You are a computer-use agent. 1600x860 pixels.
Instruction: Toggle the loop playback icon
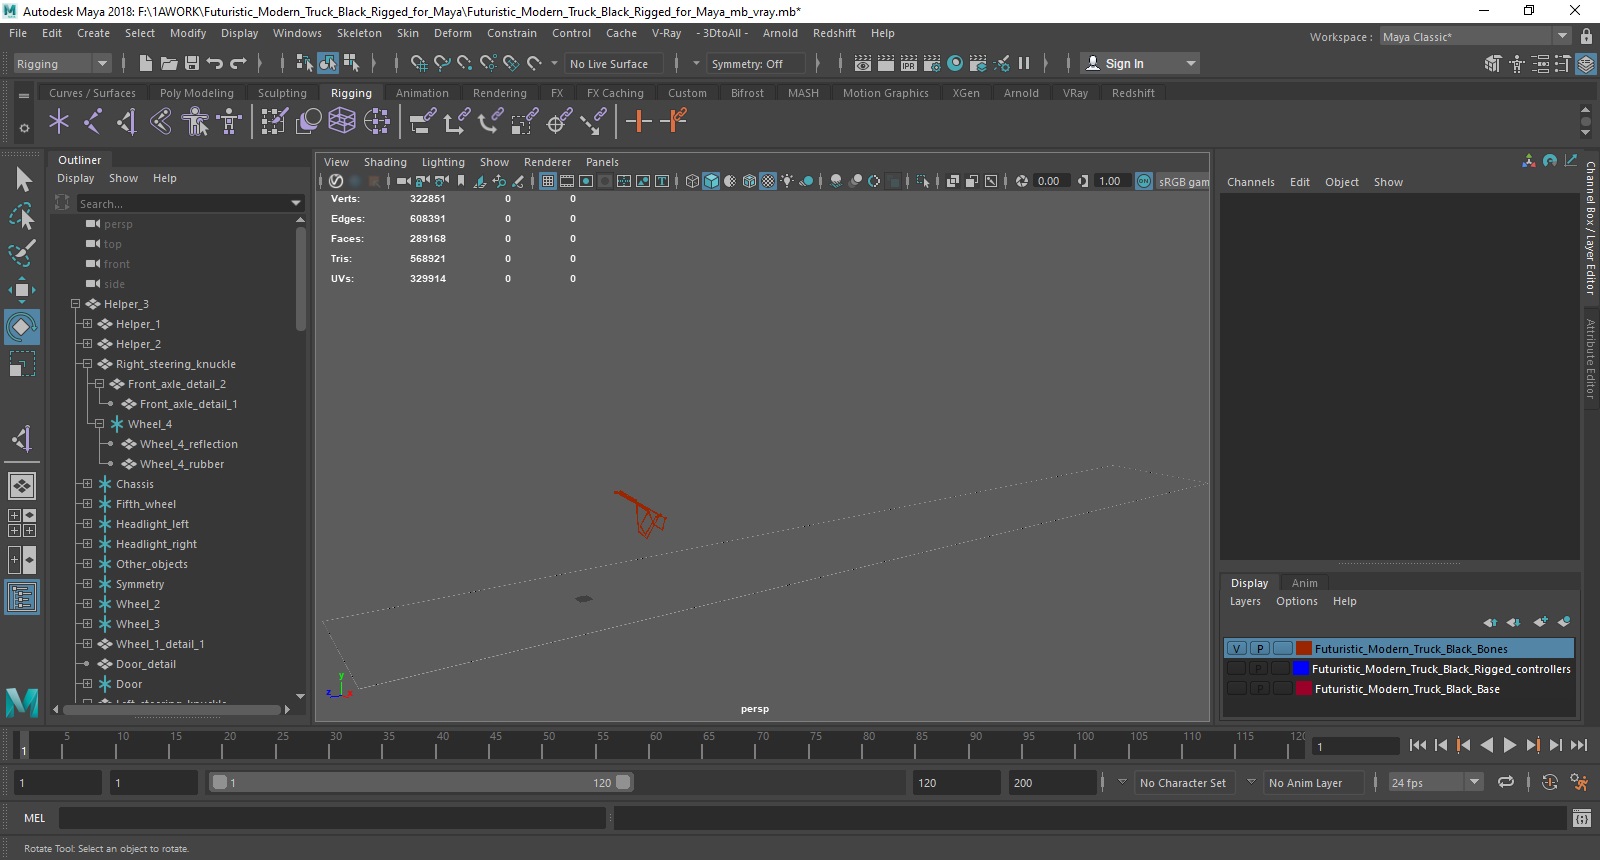coord(1506,783)
